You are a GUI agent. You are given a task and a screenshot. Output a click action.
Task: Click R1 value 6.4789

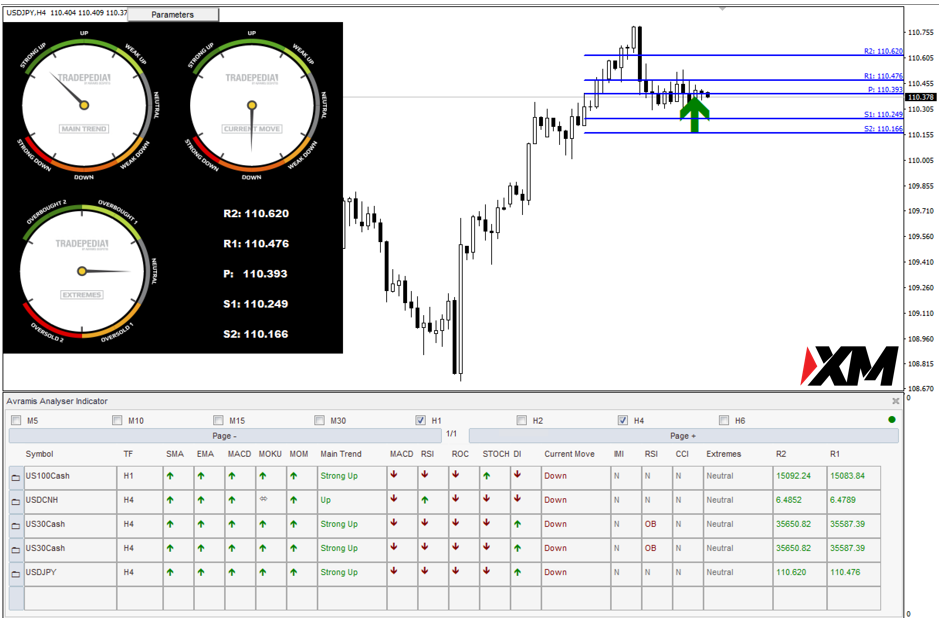point(843,501)
